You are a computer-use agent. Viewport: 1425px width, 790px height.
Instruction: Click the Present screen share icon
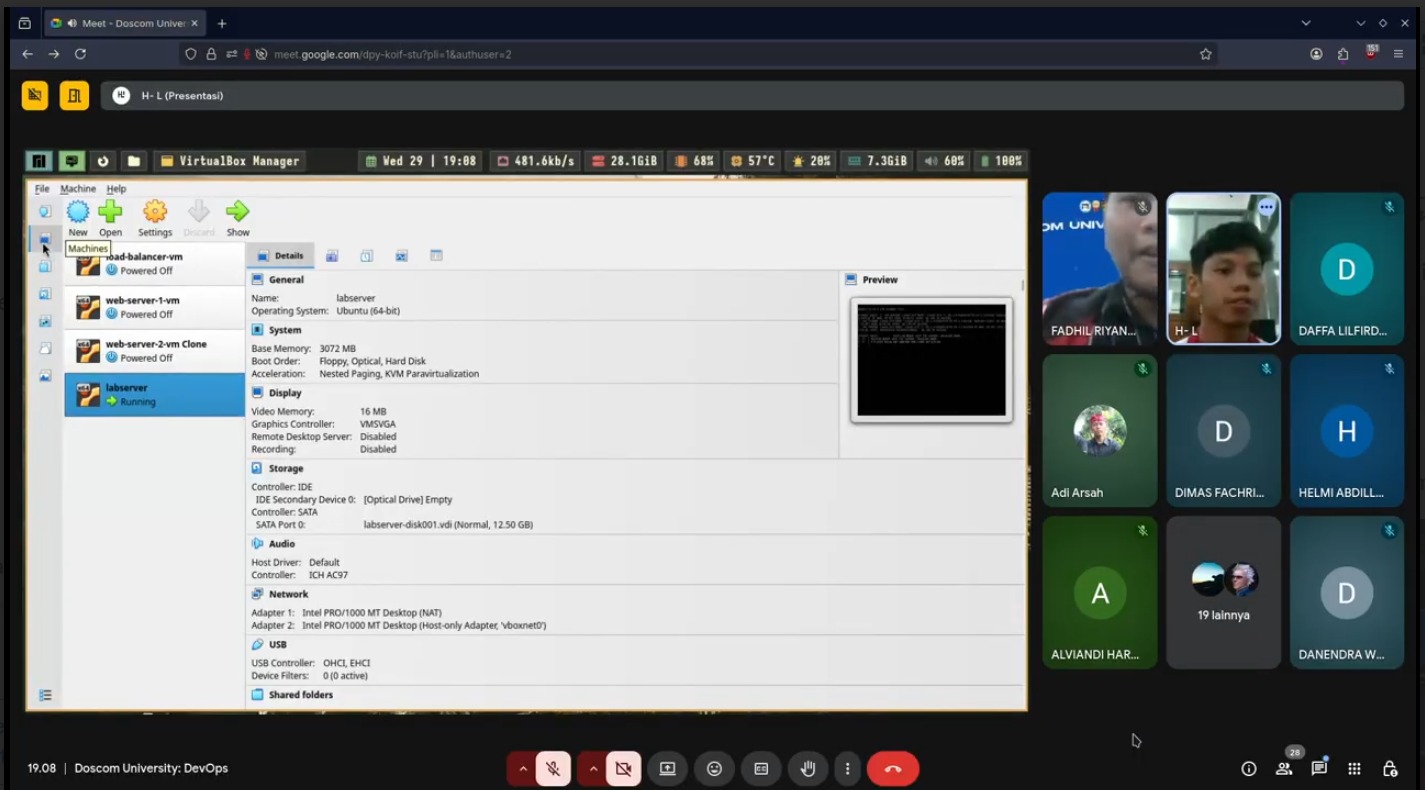point(667,769)
